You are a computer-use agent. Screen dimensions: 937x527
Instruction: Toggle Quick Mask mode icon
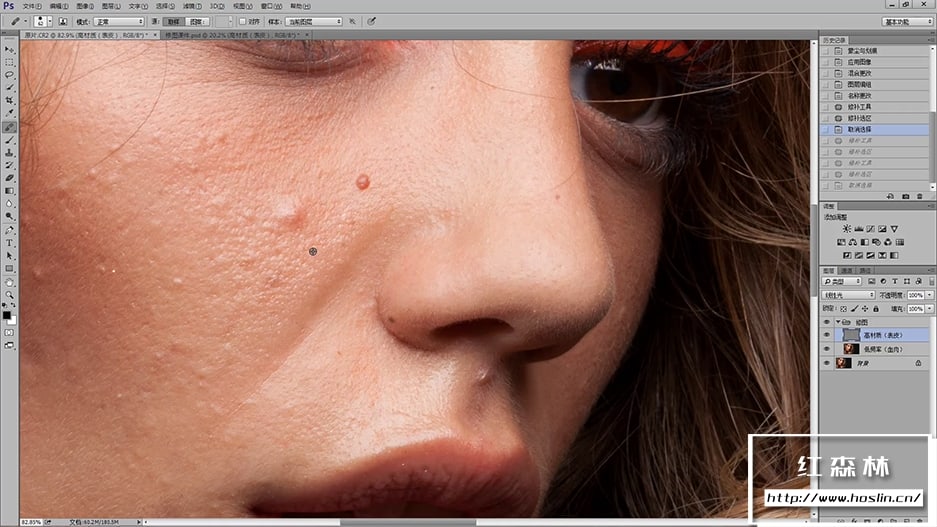[9, 332]
